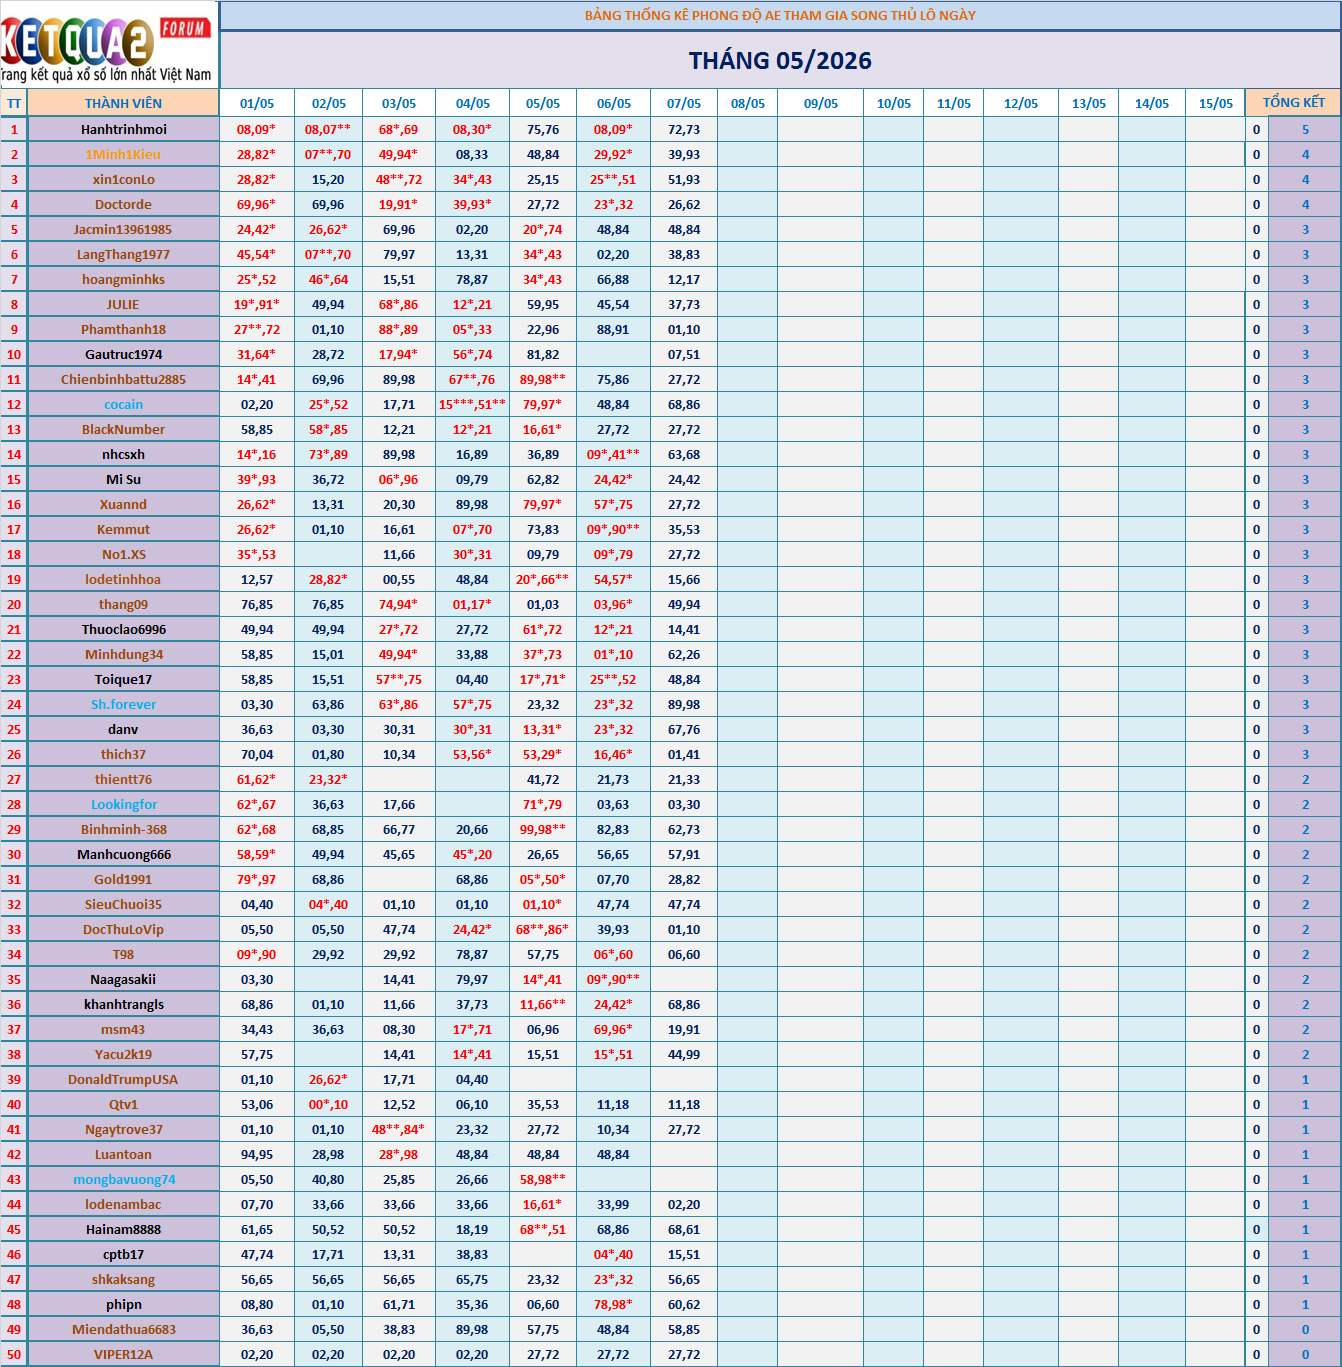
Task: Select member name Mi Su
Action: point(124,479)
